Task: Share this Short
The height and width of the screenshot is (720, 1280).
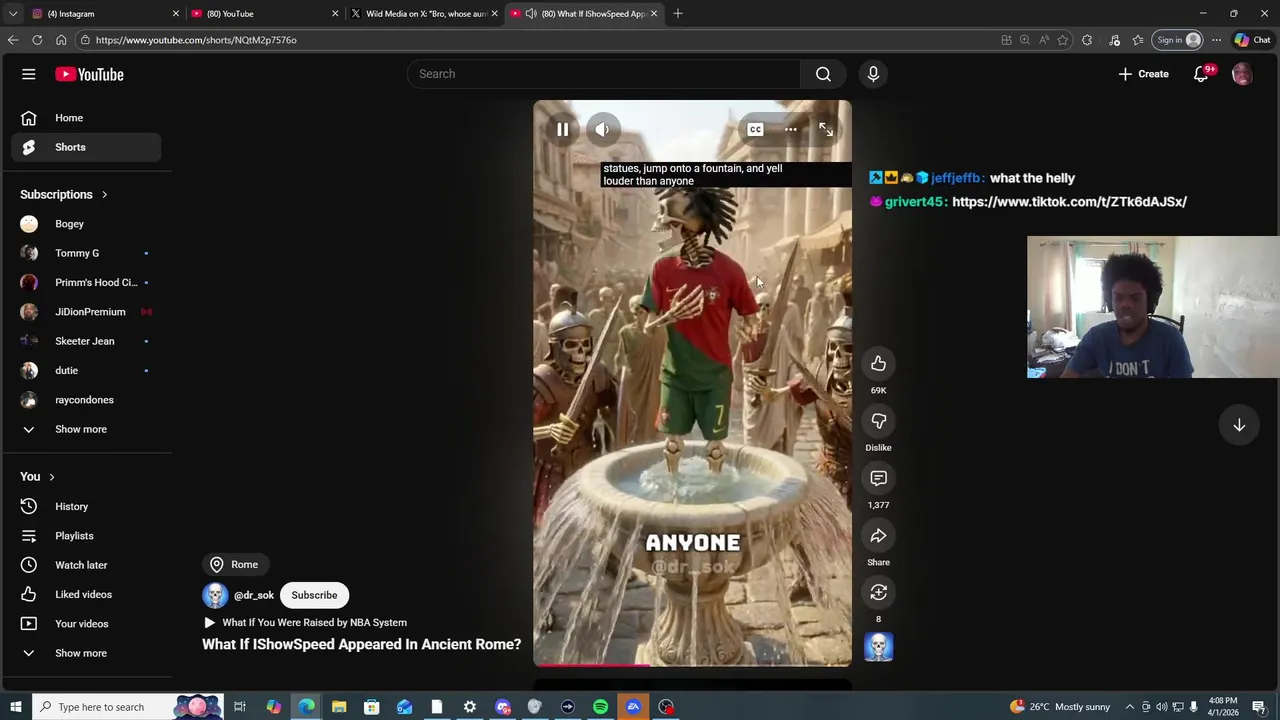Action: coord(878,536)
